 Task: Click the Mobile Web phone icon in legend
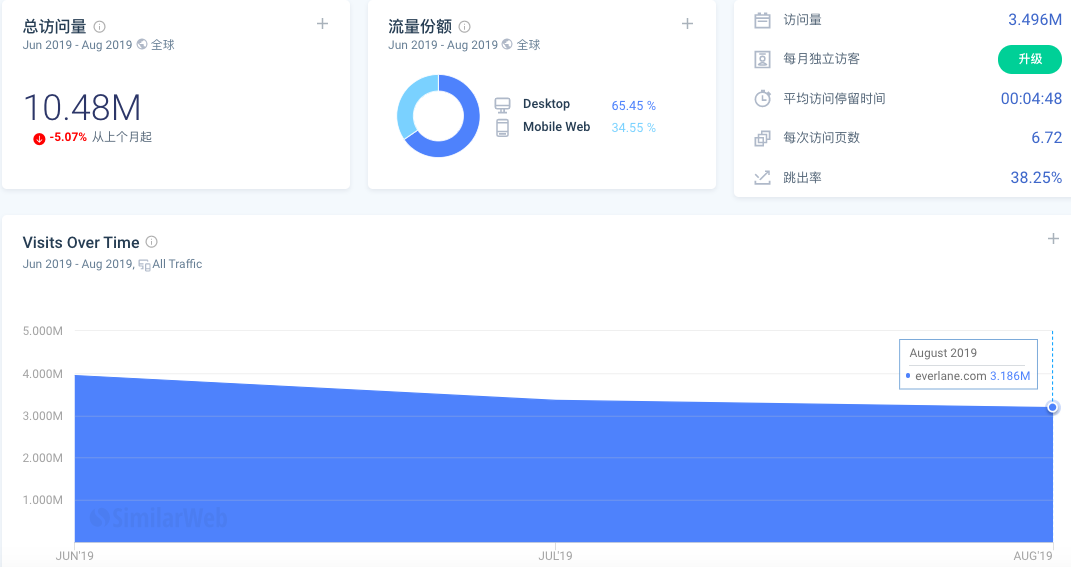(x=503, y=128)
